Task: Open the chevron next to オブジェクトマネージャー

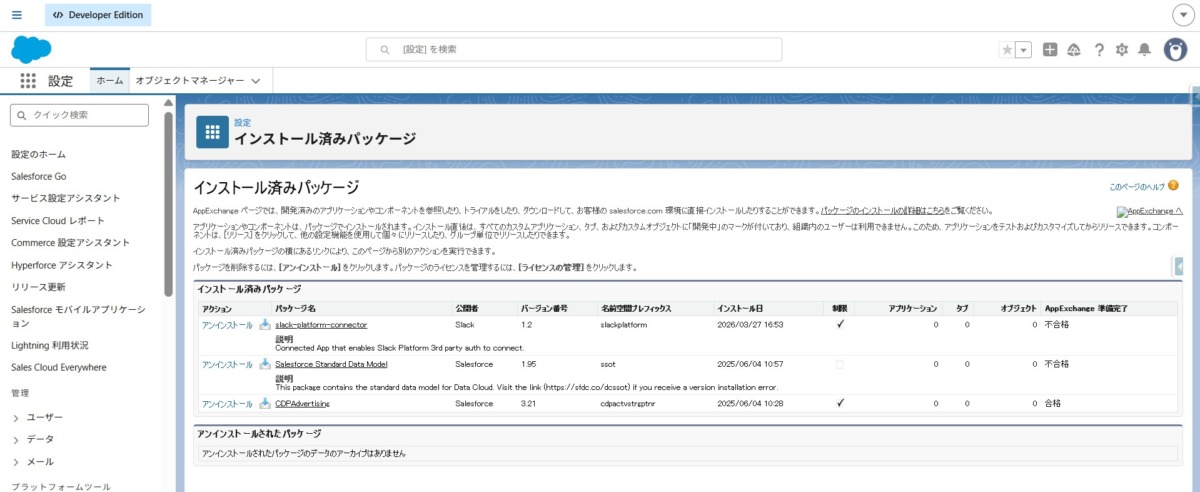Action: pos(256,81)
